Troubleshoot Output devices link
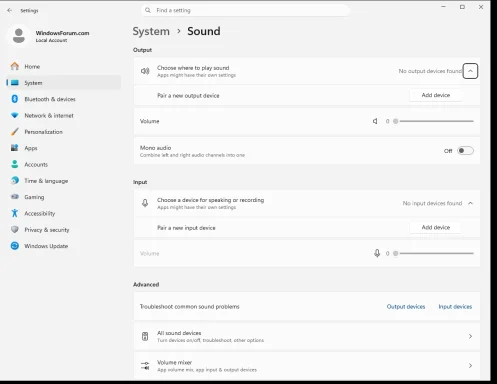This screenshot has height=384, width=497. (x=406, y=306)
